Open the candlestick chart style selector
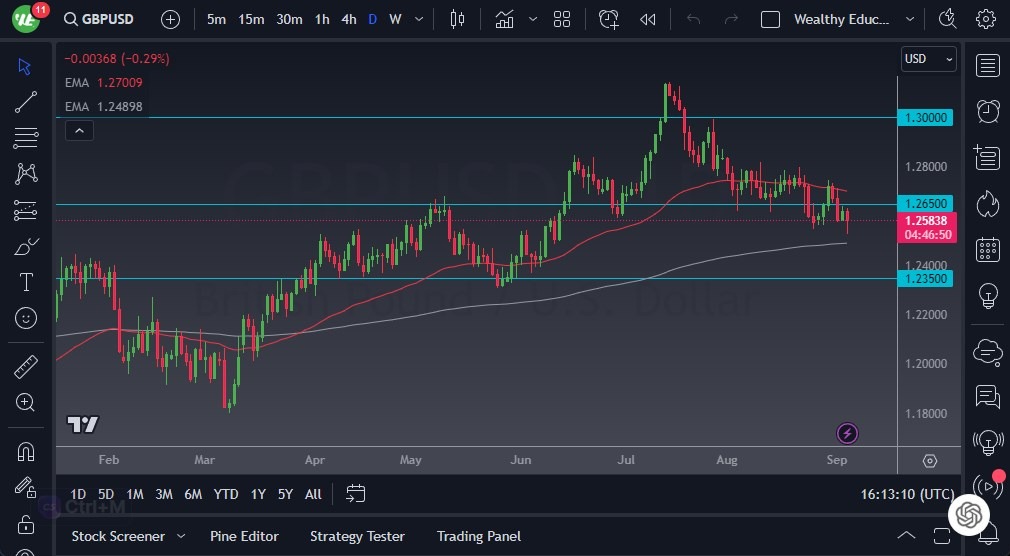This screenshot has width=1010, height=556. 458,19
